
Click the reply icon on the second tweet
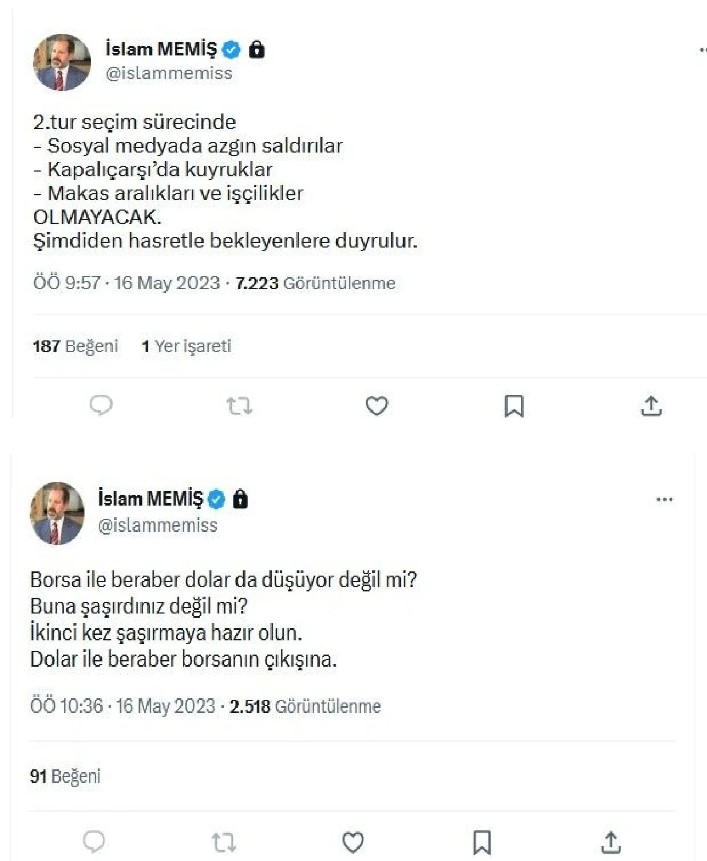pyautogui.click(x=93, y=843)
